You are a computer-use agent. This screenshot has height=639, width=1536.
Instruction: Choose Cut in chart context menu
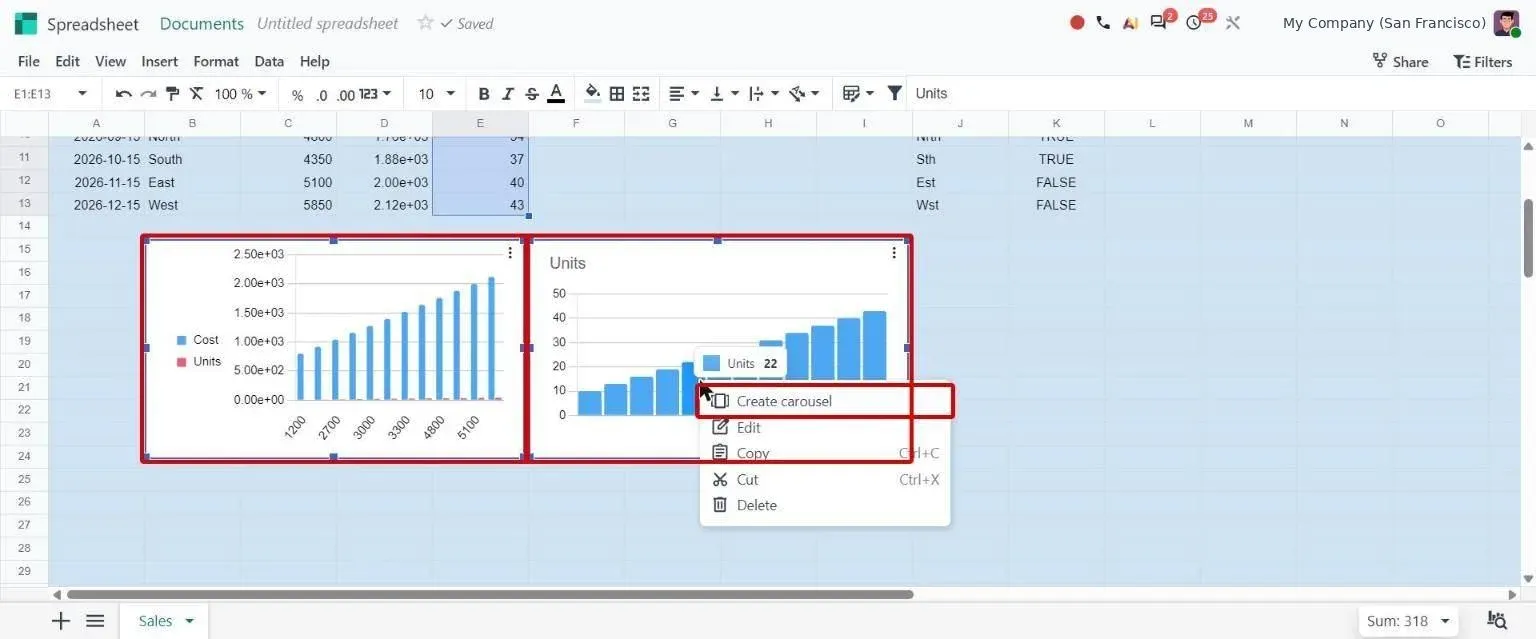(825, 479)
